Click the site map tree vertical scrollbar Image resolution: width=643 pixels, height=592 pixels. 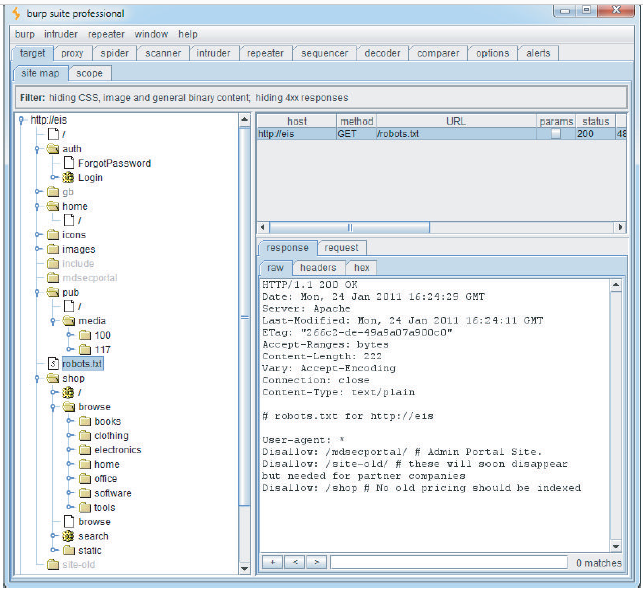(x=244, y=318)
